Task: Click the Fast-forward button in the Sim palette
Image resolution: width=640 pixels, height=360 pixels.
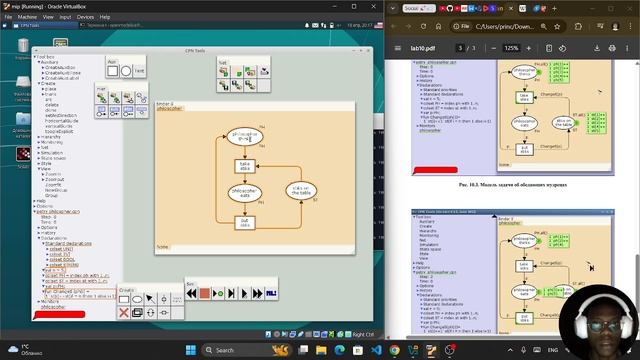Action: coord(258,293)
